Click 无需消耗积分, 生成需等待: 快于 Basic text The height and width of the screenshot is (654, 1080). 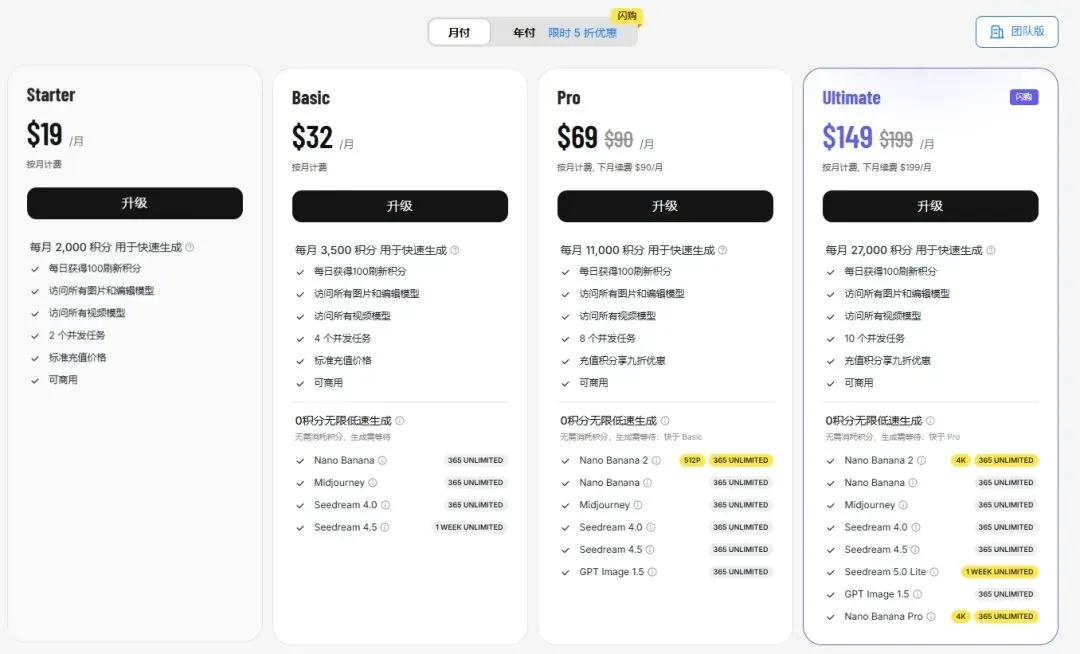(x=632, y=437)
